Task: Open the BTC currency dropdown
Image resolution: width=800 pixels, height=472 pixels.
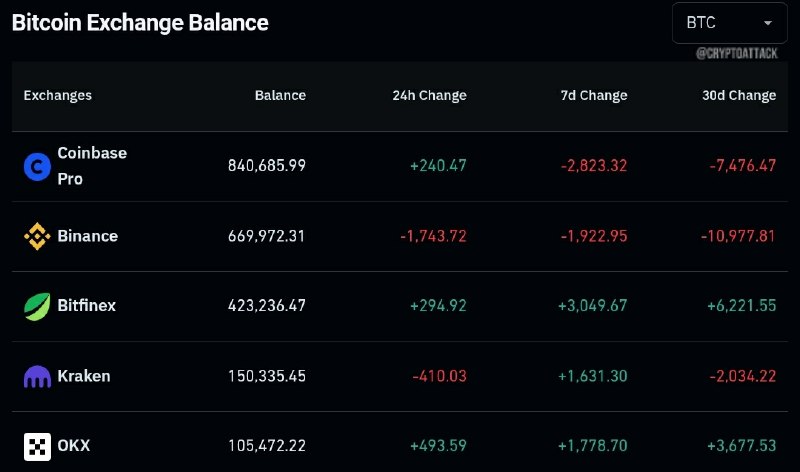Action: (x=730, y=23)
